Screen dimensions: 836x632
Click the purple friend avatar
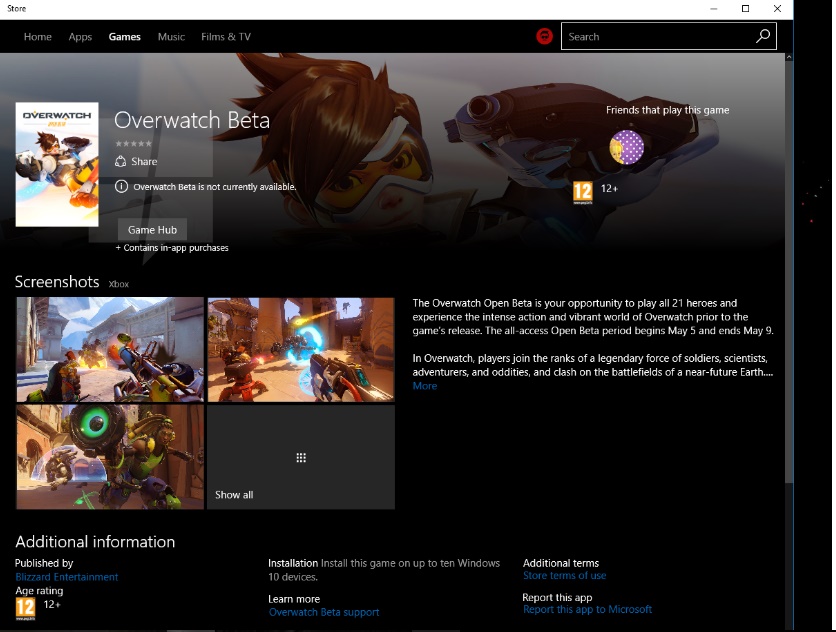627,148
